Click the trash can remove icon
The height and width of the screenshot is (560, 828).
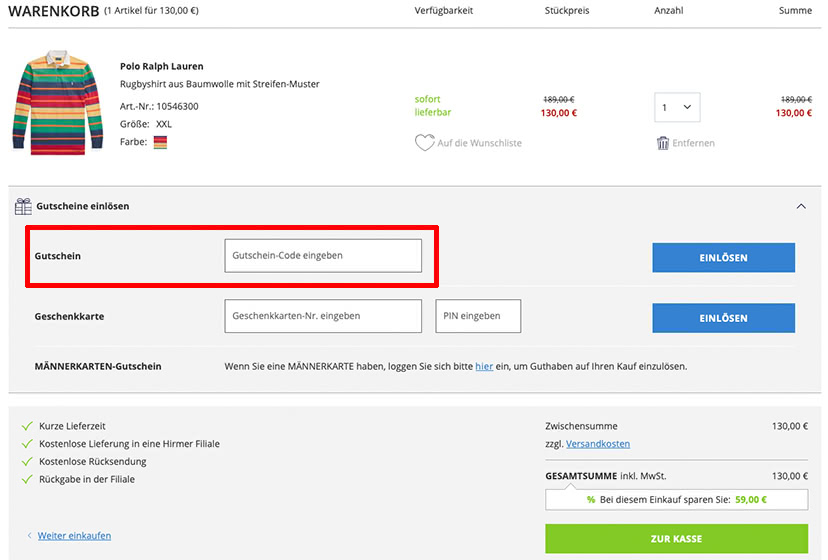click(x=663, y=143)
